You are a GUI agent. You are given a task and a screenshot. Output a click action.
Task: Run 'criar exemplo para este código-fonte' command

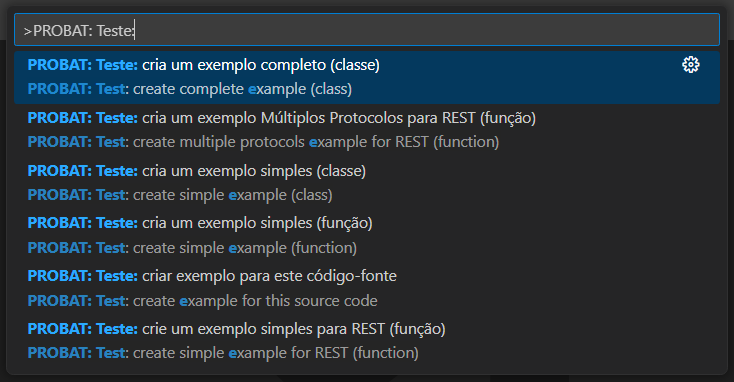[x=269, y=276]
